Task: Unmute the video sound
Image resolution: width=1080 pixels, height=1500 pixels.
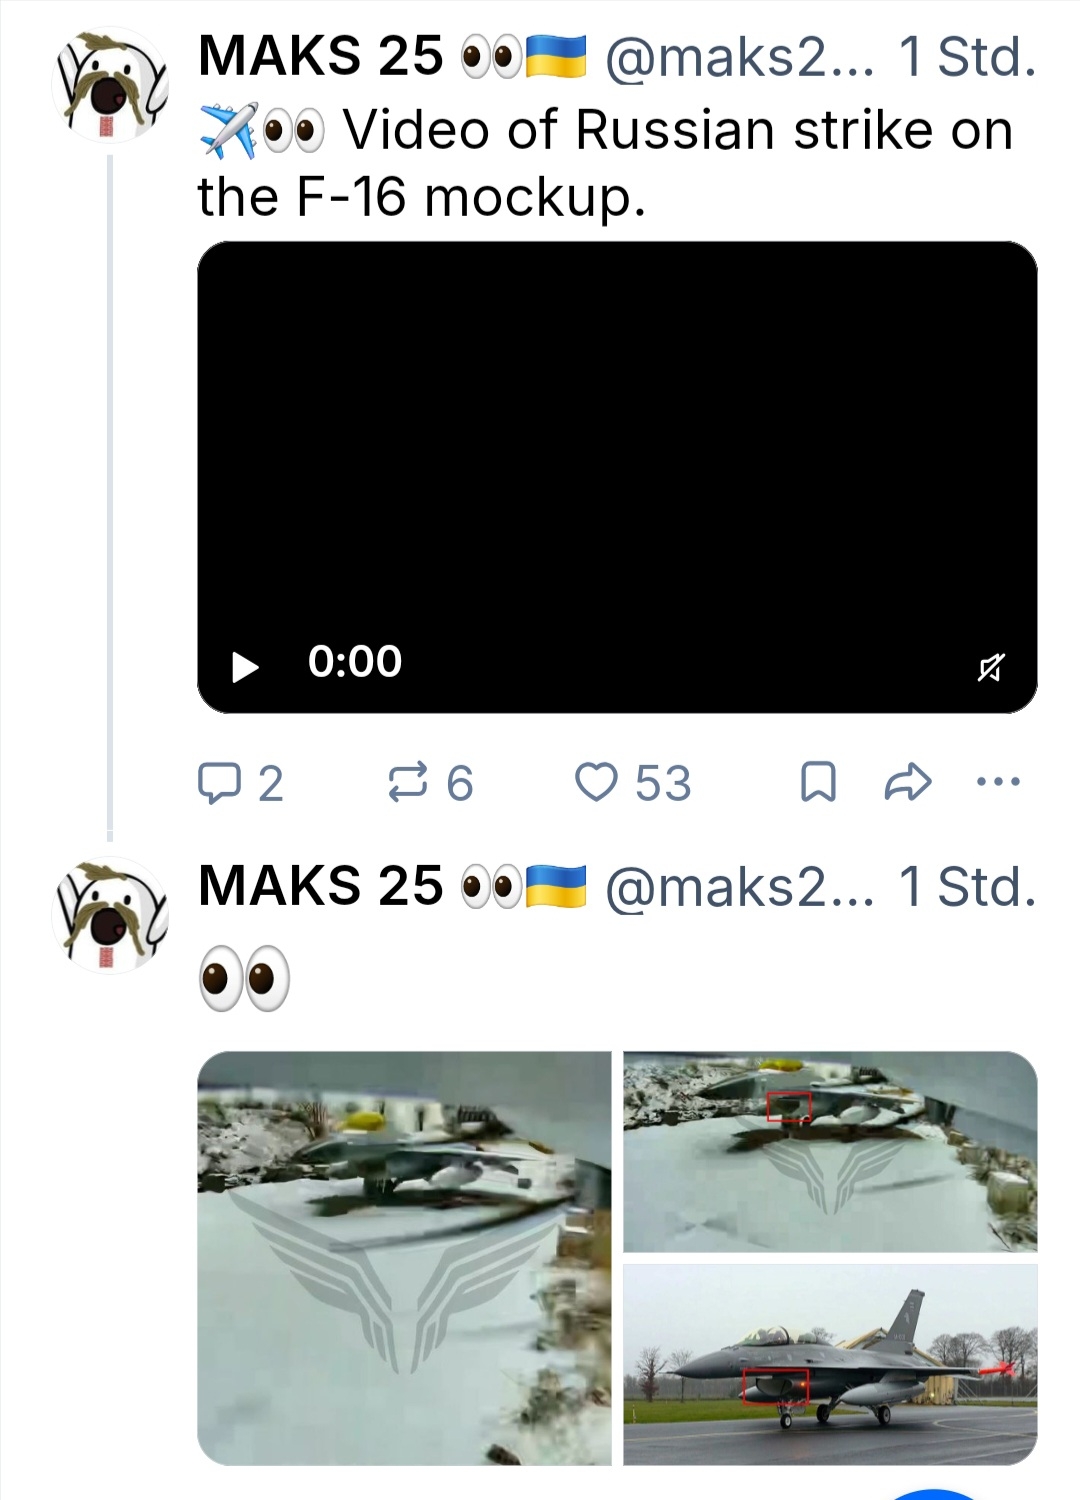Action: coord(990,667)
